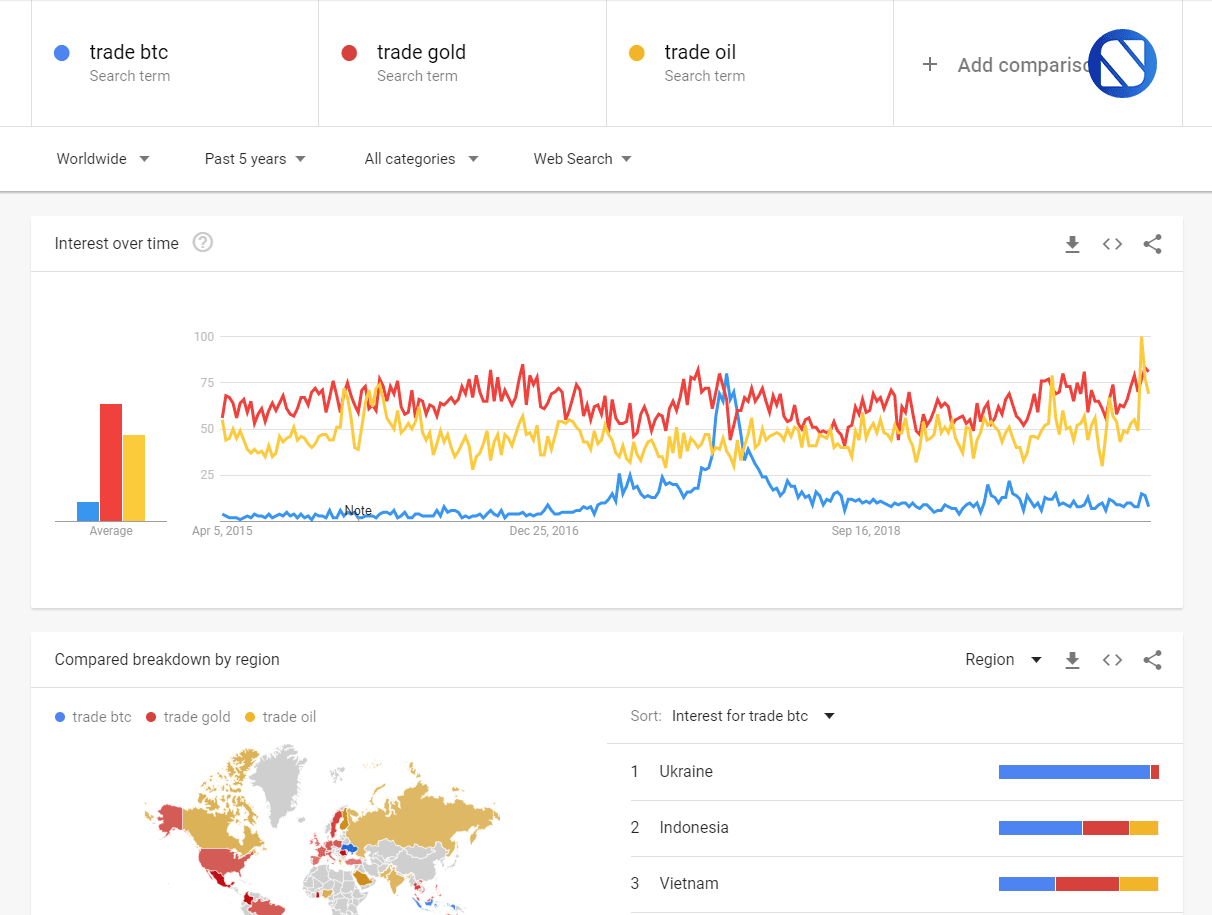This screenshot has height=915, width=1212.
Task: Edit the trade gold search term
Action: coord(462,63)
